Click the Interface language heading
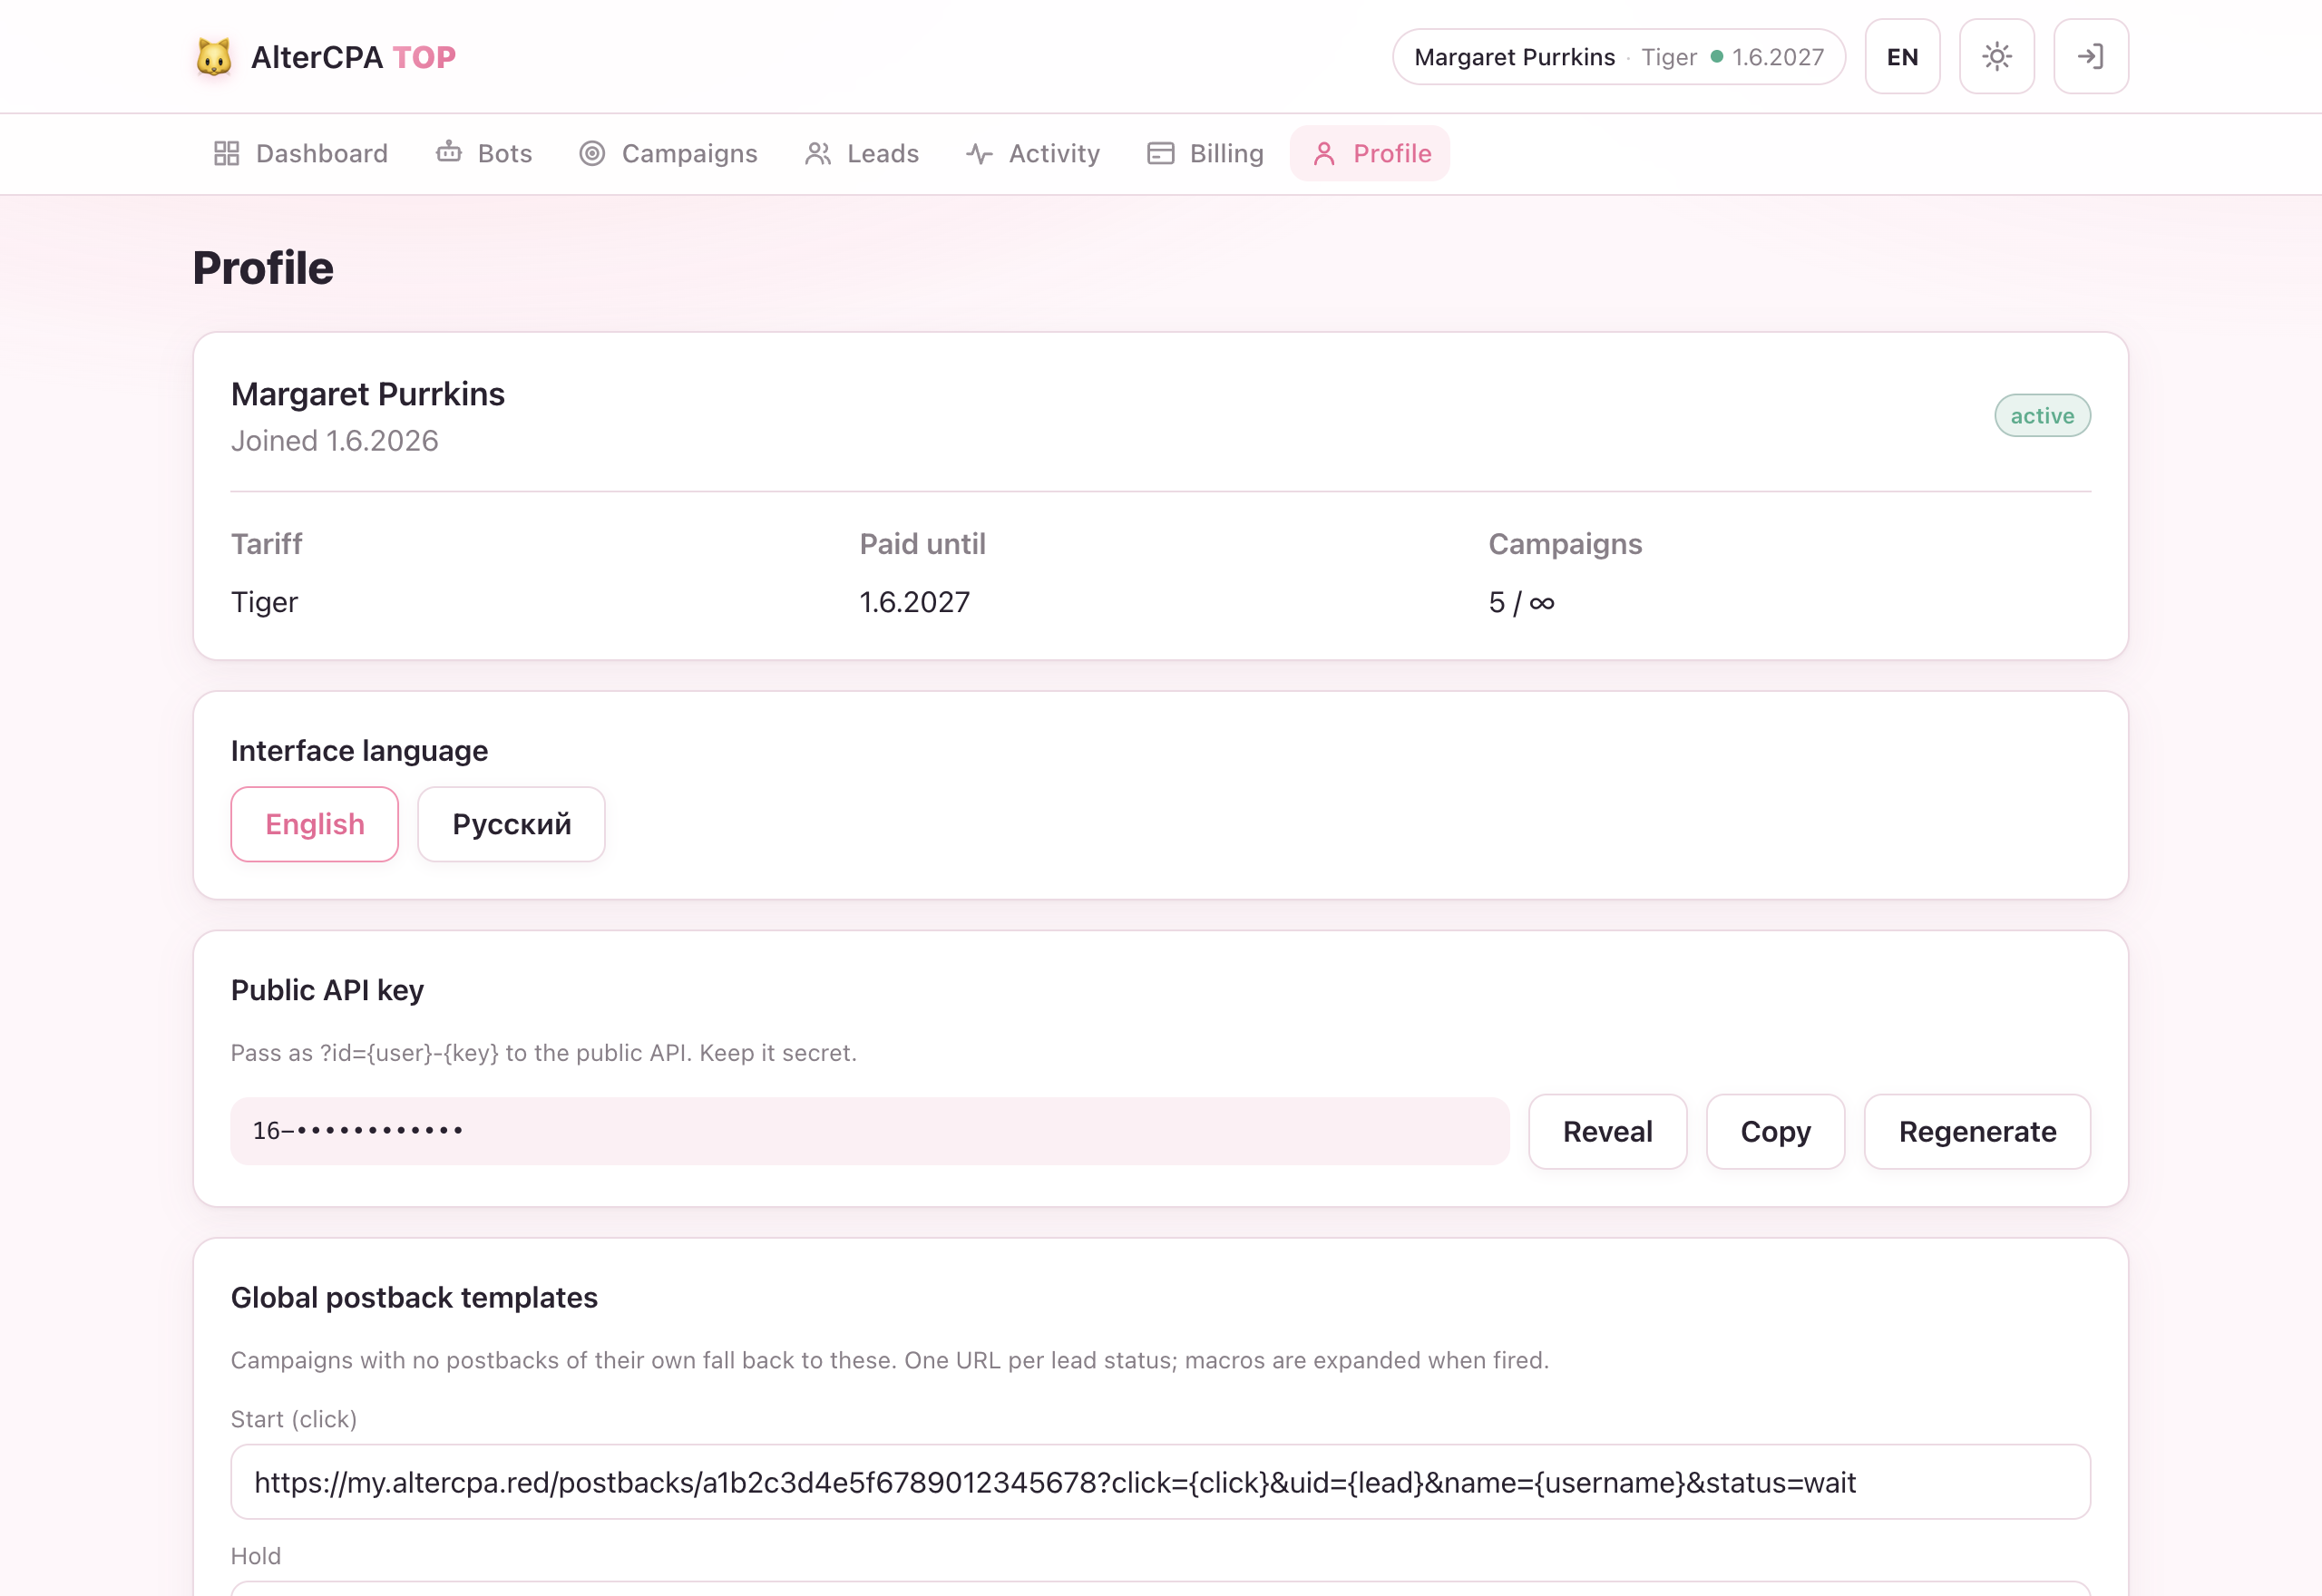This screenshot has height=1596, width=2322. (x=359, y=751)
